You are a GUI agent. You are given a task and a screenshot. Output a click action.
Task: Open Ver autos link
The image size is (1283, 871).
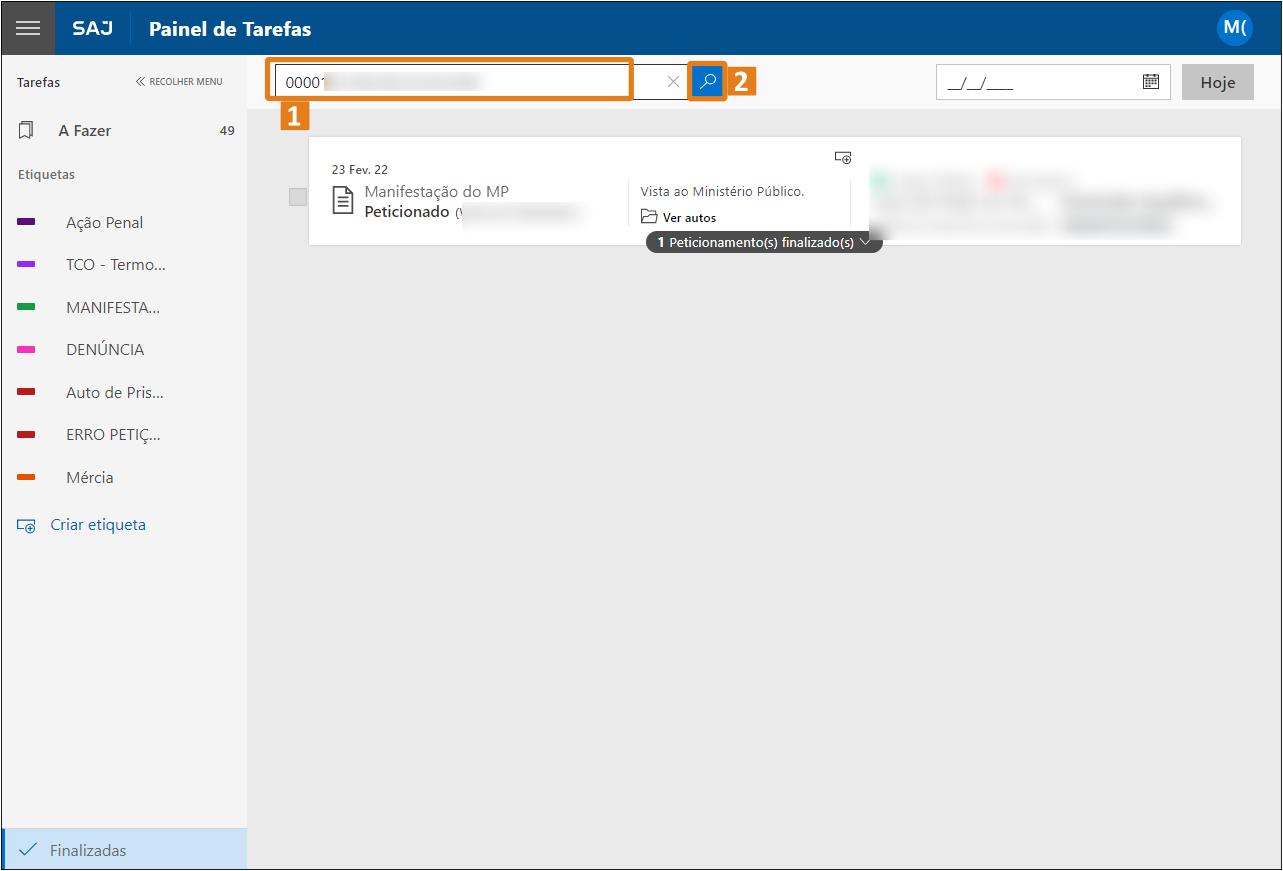point(688,217)
